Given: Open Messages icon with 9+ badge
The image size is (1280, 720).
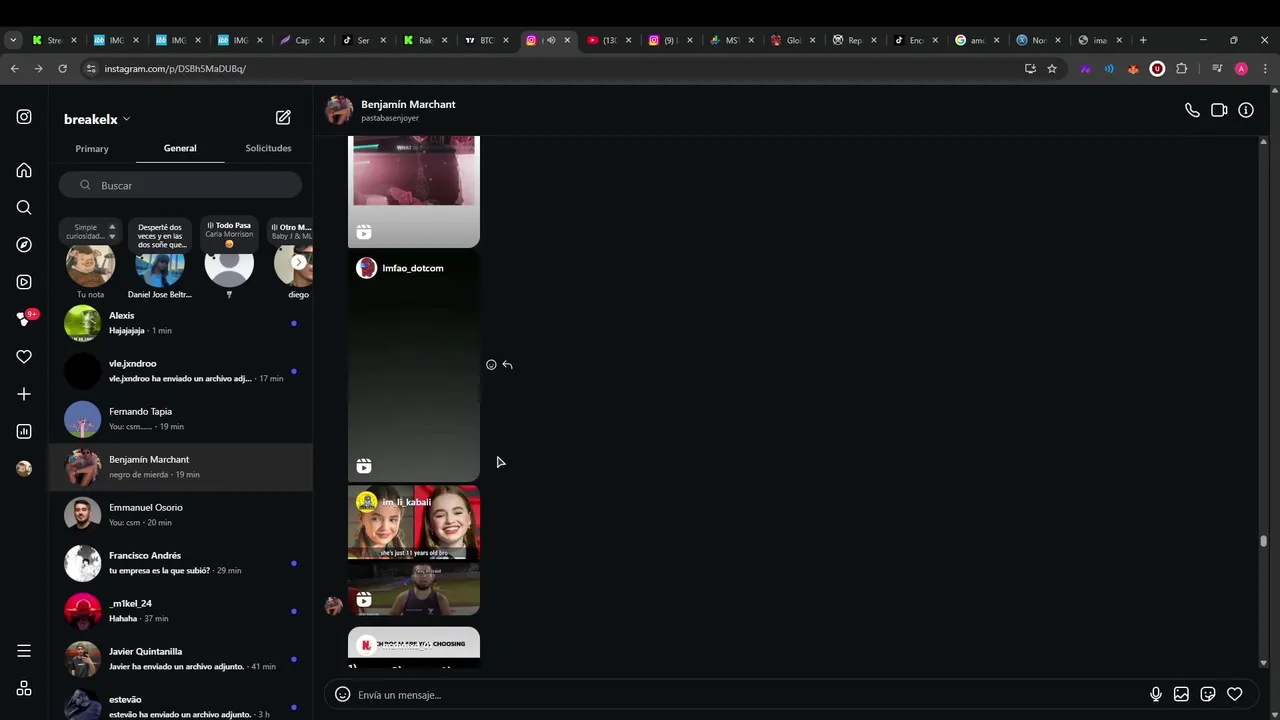Looking at the screenshot, I should (x=25, y=319).
